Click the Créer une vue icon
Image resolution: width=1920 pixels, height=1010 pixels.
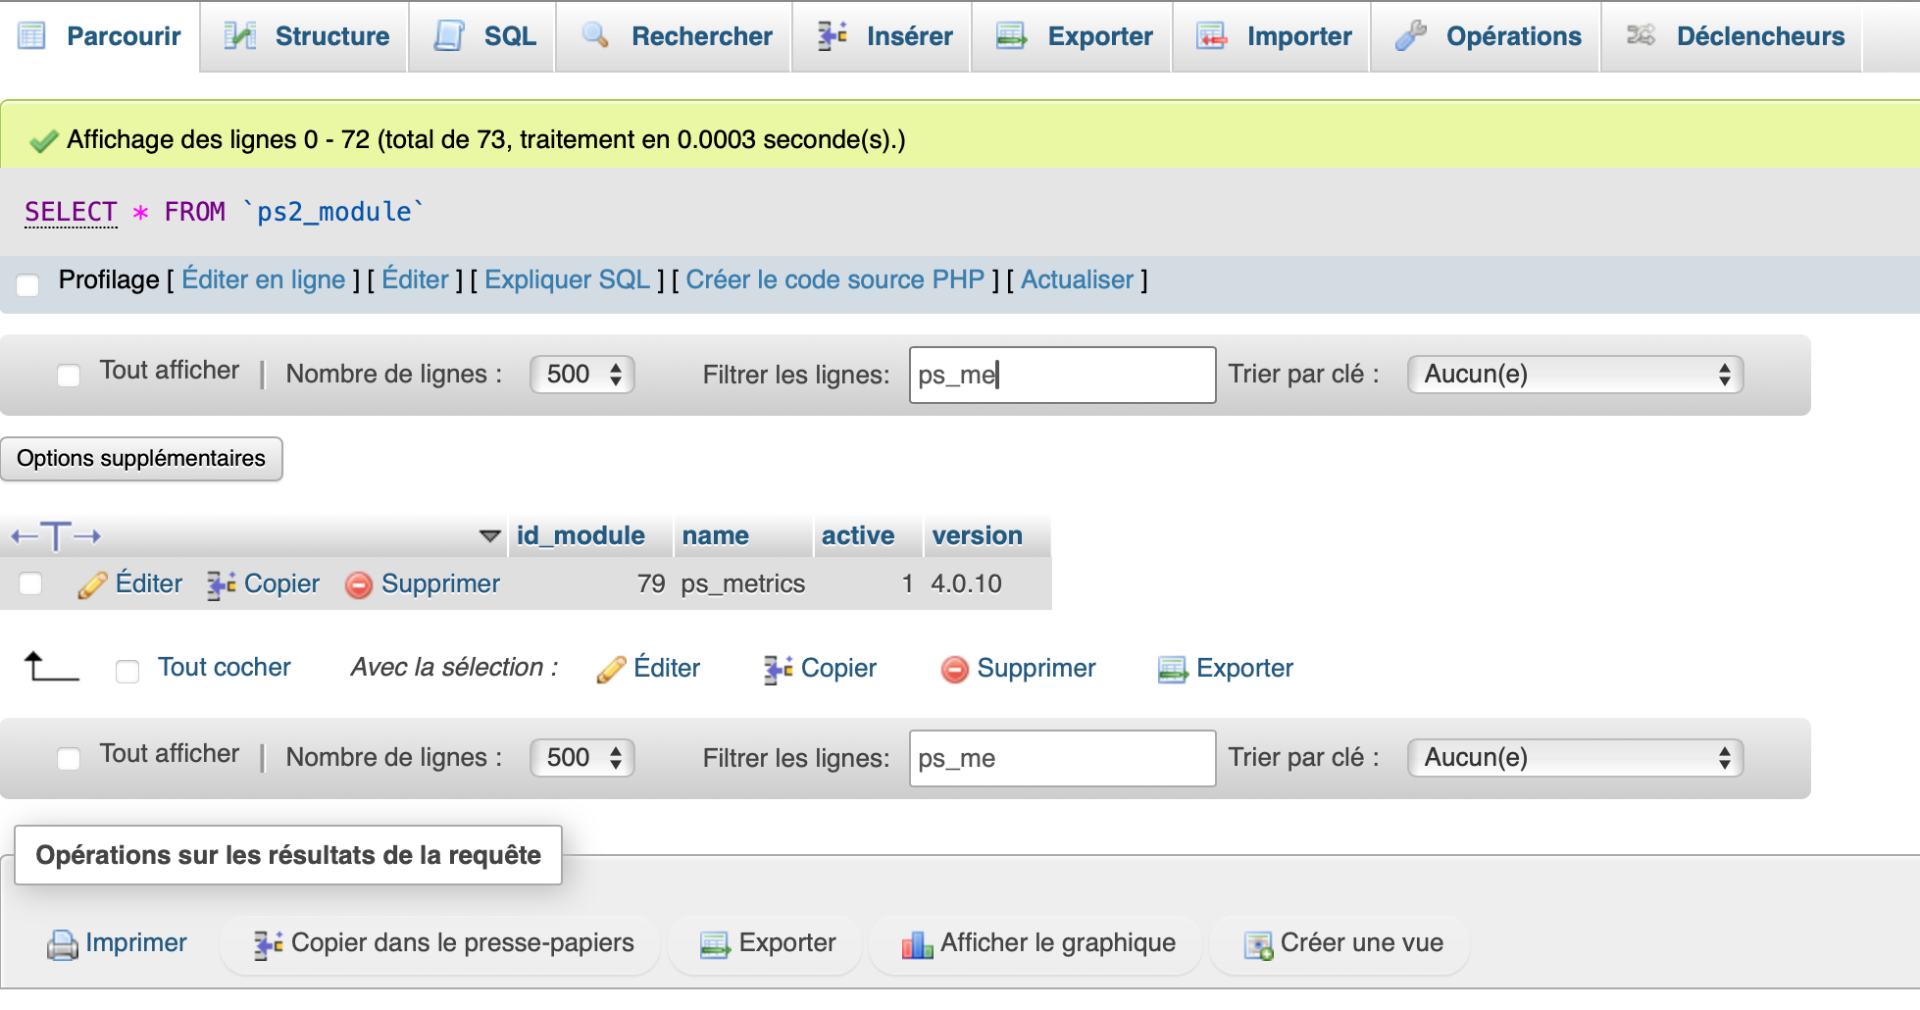(1258, 944)
